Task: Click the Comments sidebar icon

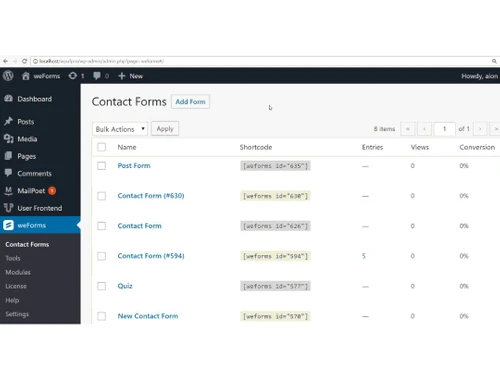Action: point(9,173)
